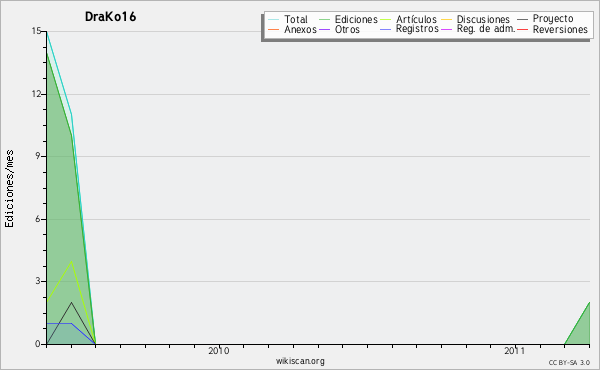This screenshot has height=370, width=600.
Task: Click the DraKo16 chart title
Action: coord(111,17)
